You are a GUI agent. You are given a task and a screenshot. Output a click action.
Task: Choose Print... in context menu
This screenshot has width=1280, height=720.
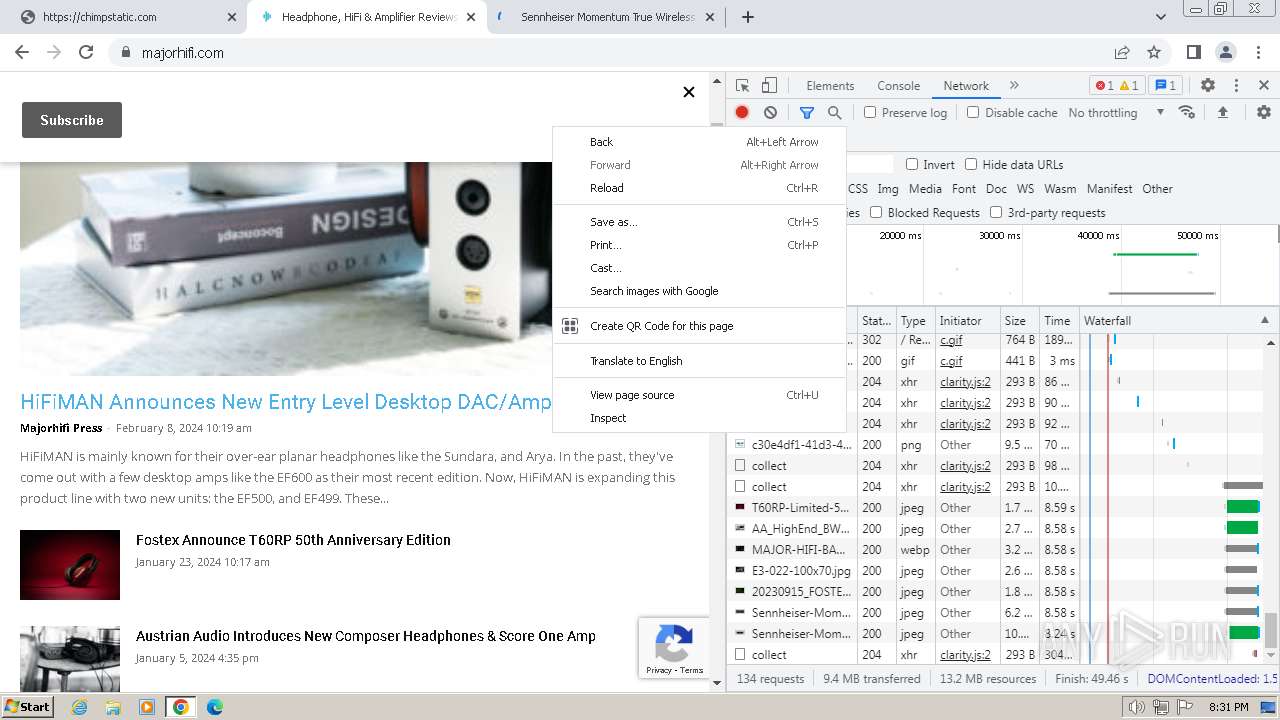click(x=700, y=245)
